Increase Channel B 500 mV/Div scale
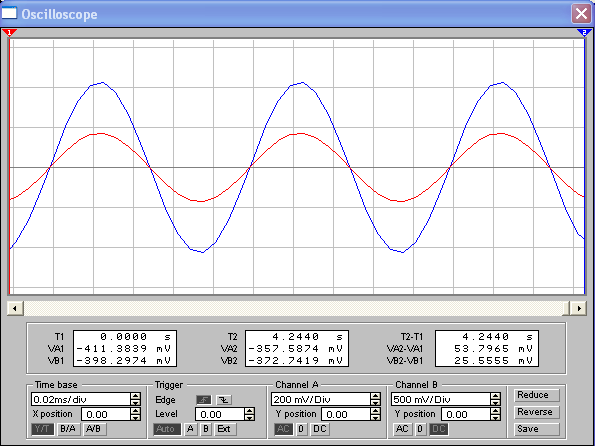595x446 pixels. [x=495, y=396]
